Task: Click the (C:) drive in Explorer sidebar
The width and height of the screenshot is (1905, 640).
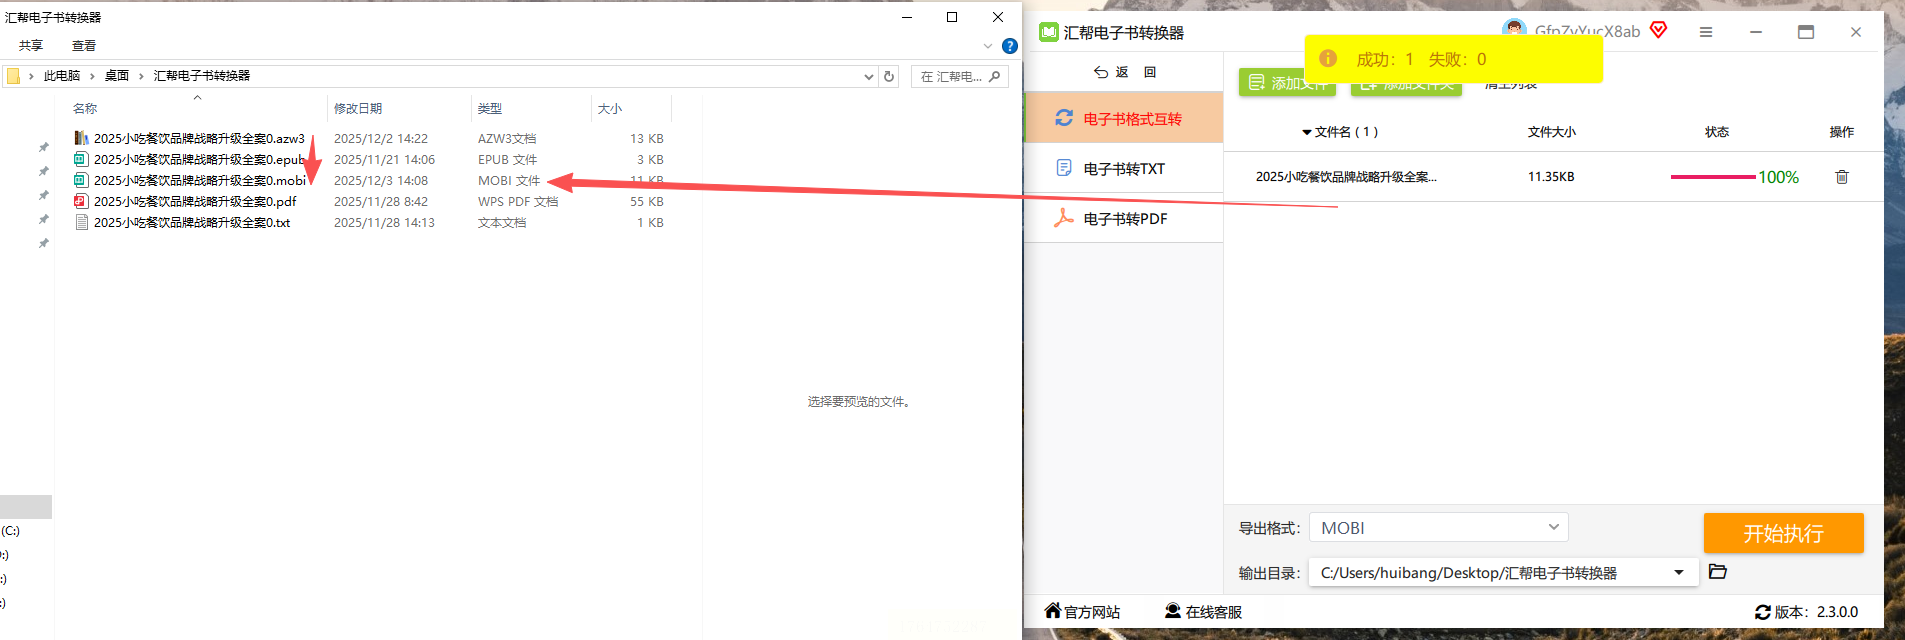Action: pos(10,531)
